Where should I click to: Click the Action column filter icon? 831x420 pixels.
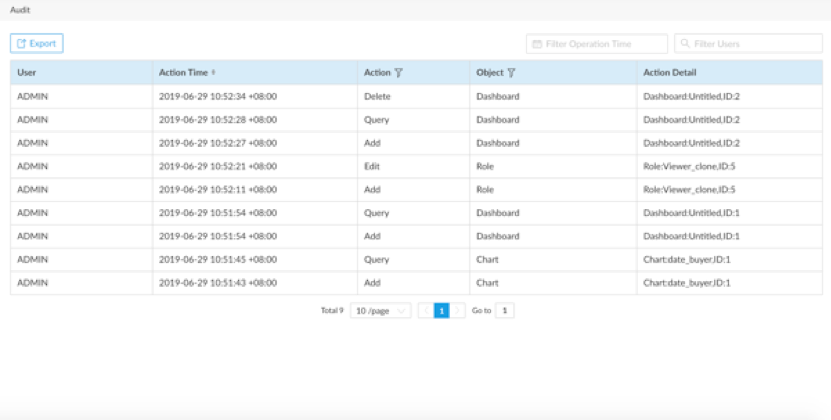[x=399, y=73]
